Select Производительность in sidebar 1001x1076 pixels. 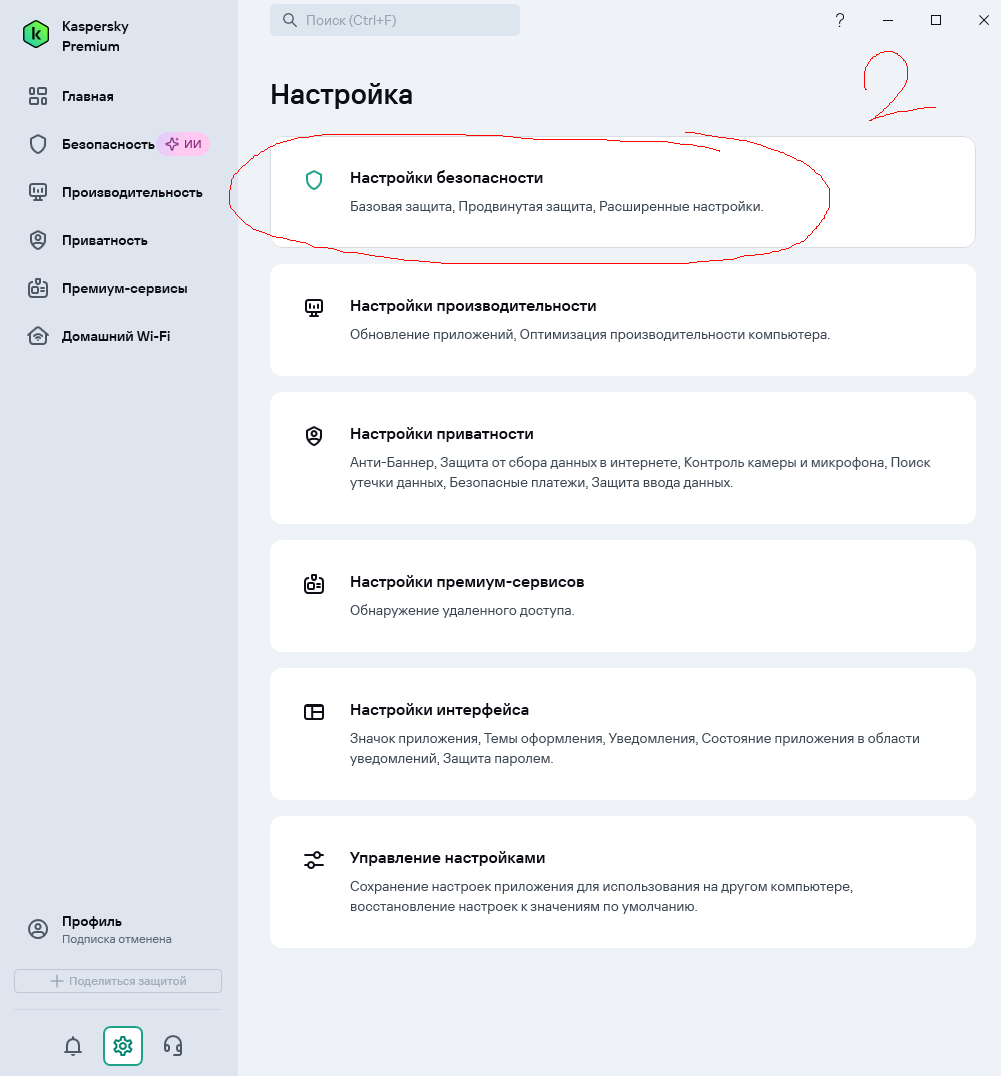(x=131, y=192)
